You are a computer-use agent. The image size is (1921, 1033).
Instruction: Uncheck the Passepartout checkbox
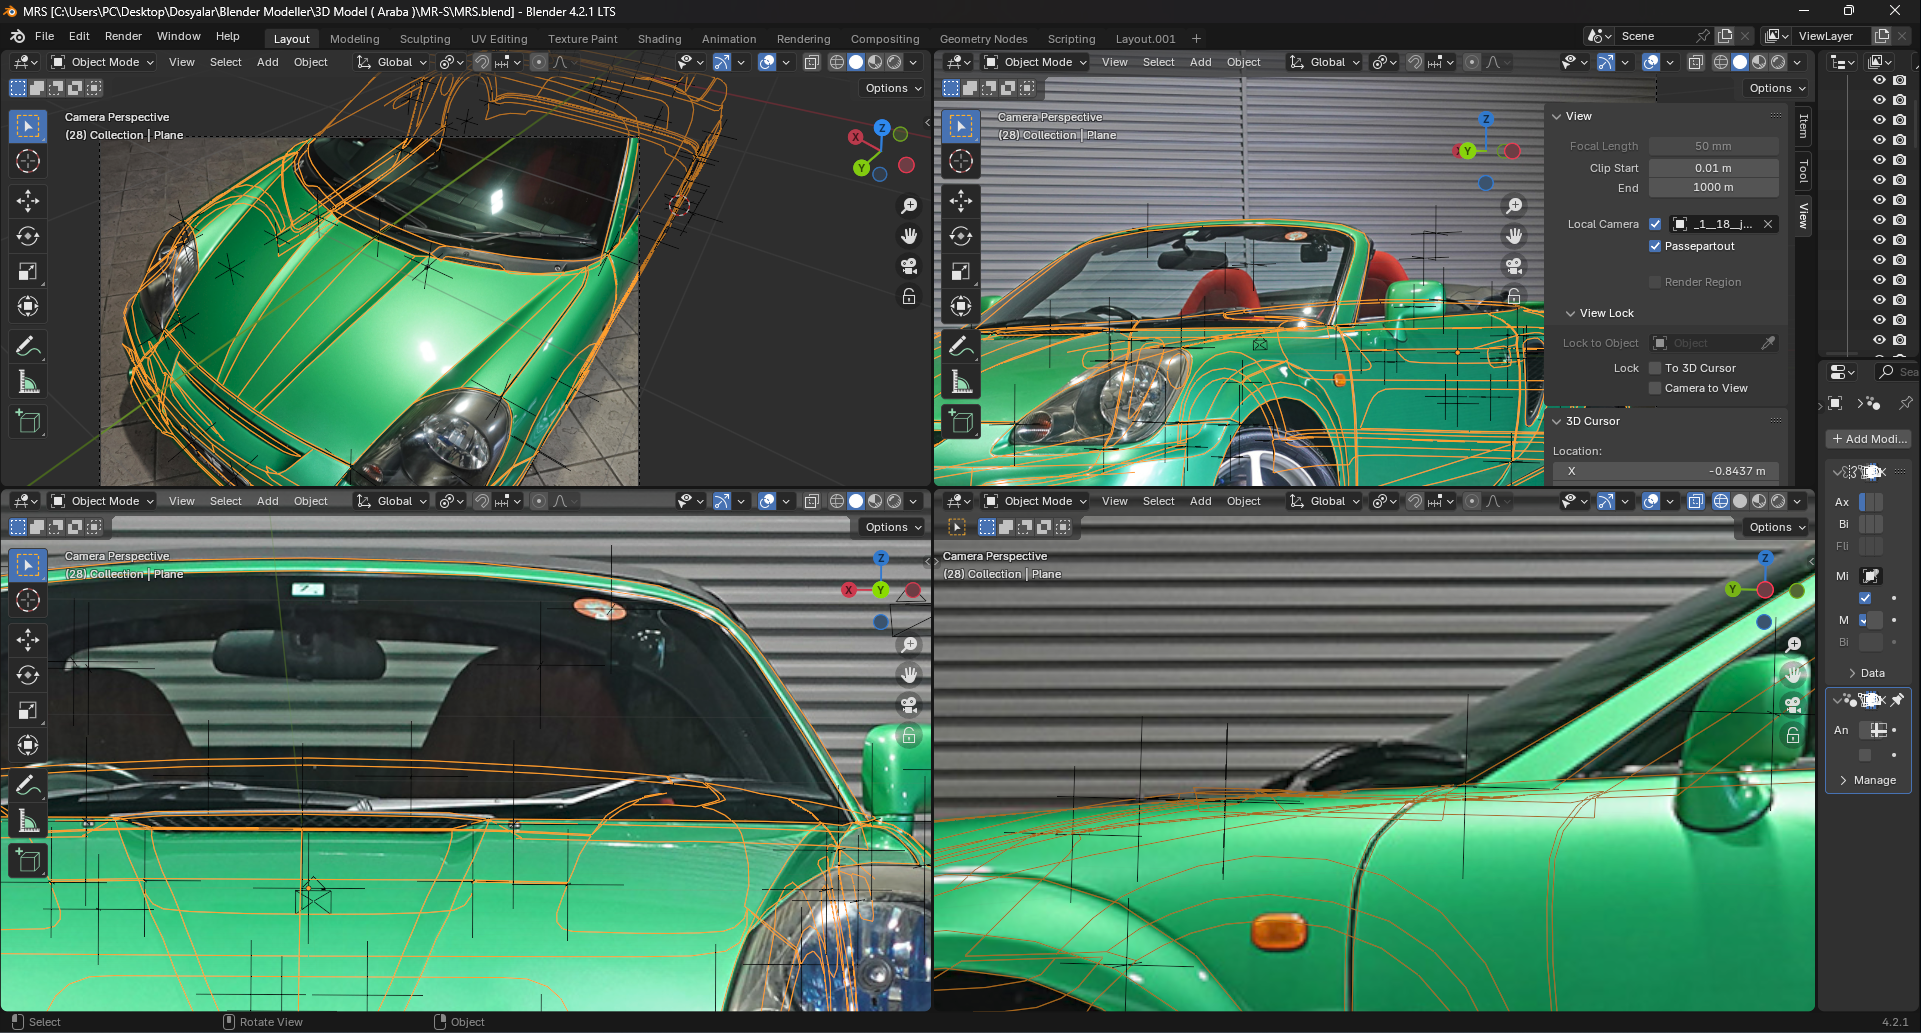(1655, 246)
